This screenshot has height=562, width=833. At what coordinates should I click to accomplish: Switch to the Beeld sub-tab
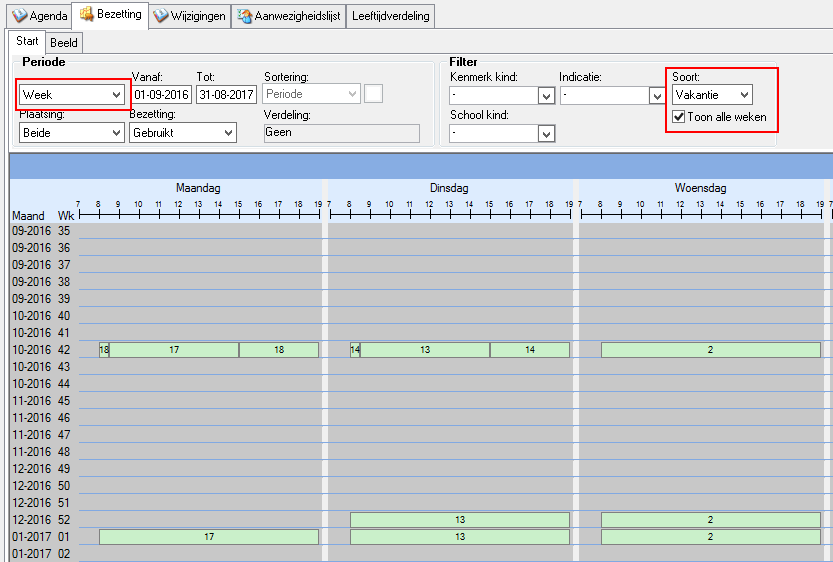click(64, 42)
